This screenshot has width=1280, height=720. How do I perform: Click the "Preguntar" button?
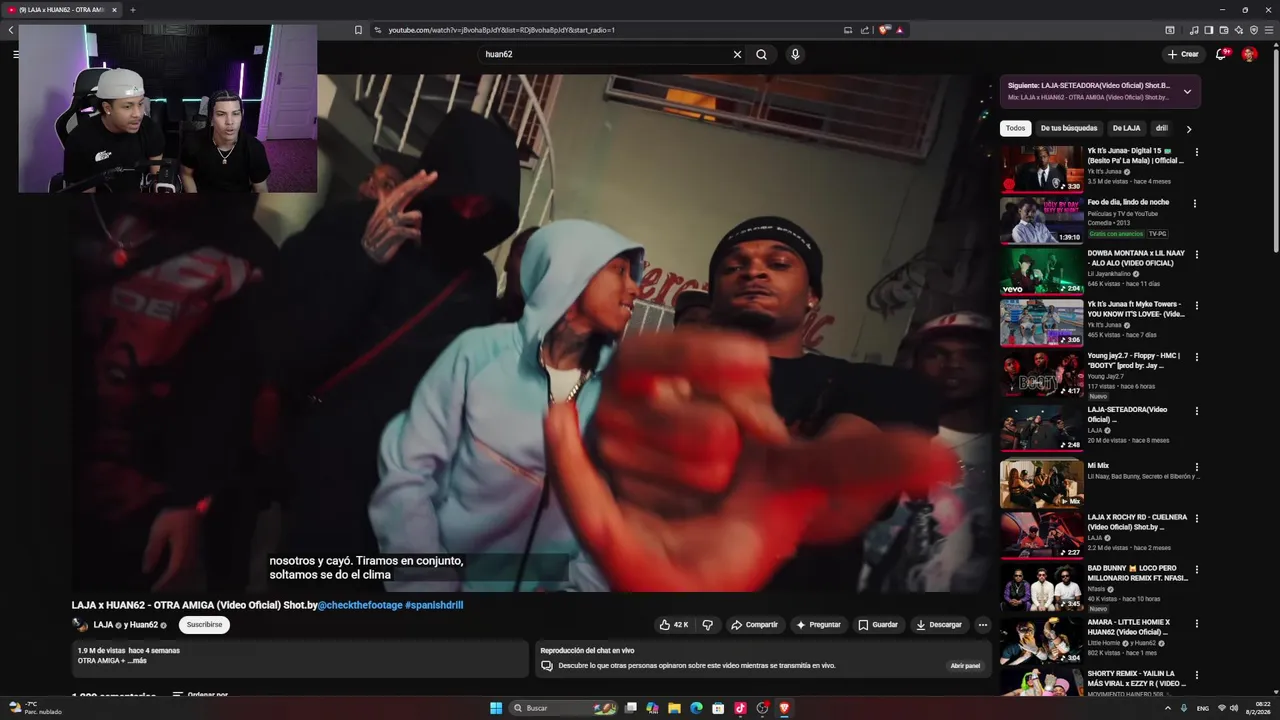click(x=818, y=625)
